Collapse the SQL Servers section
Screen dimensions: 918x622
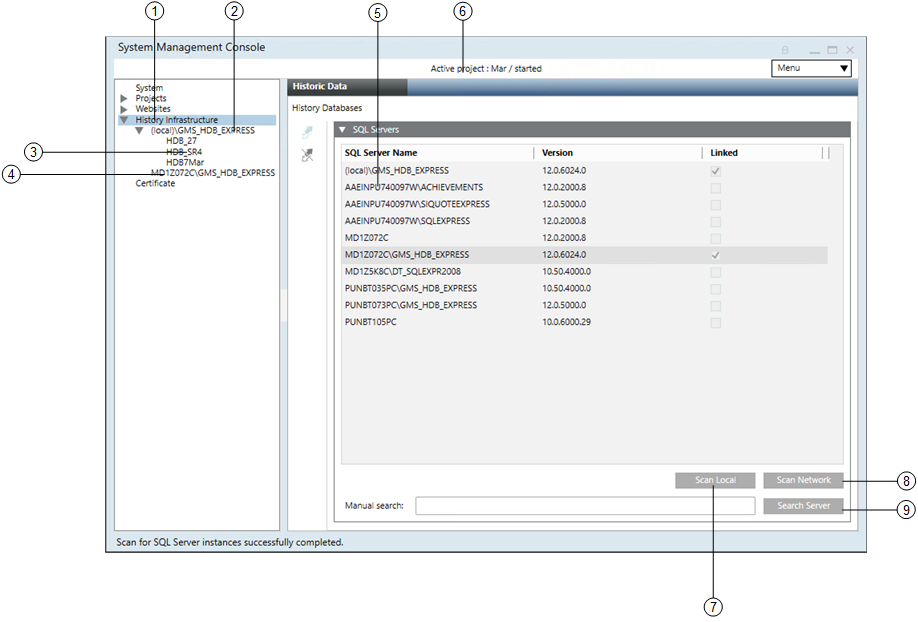(x=341, y=130)
